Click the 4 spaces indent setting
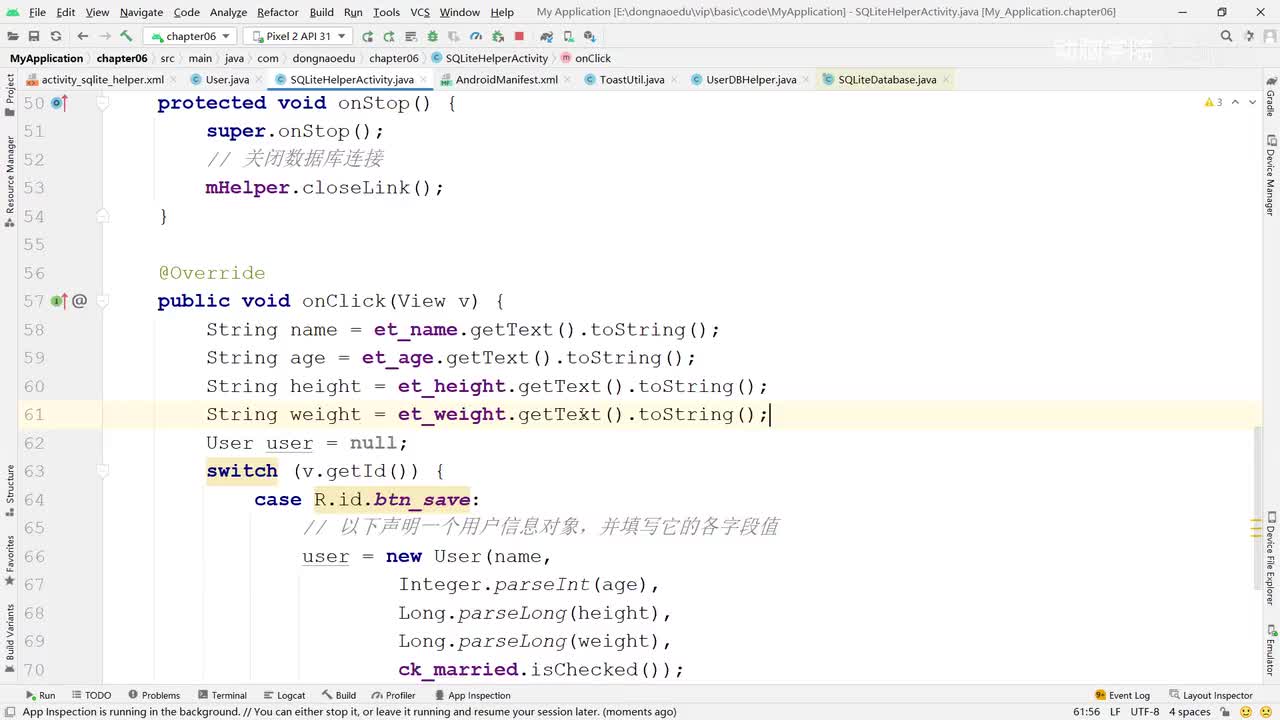Screen dimensions: 1280x720 pos(1190,712)
